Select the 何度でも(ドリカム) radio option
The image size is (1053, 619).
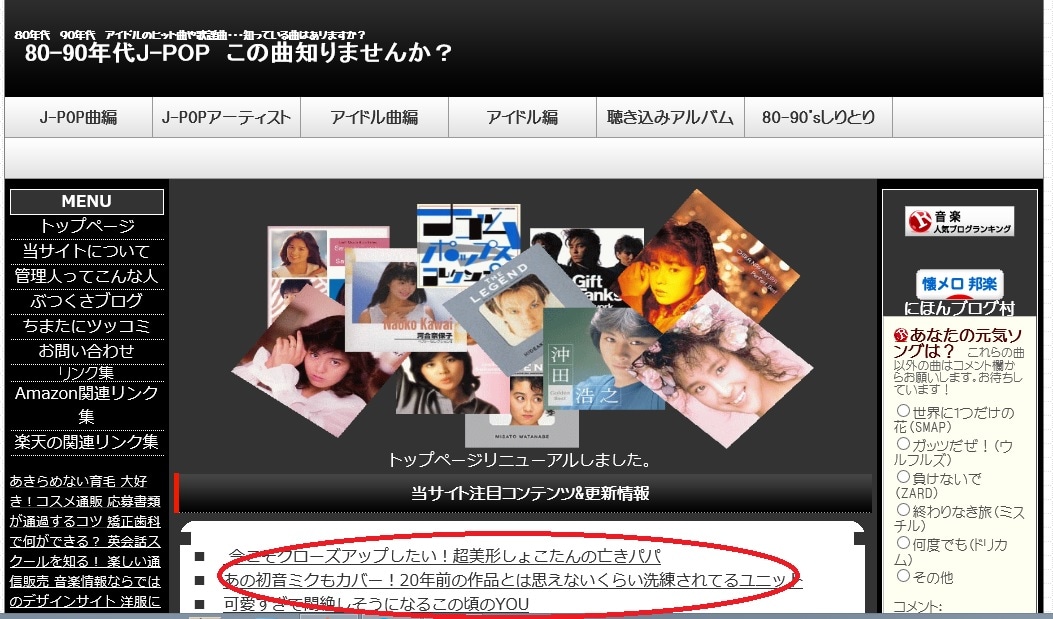(903, 542)
